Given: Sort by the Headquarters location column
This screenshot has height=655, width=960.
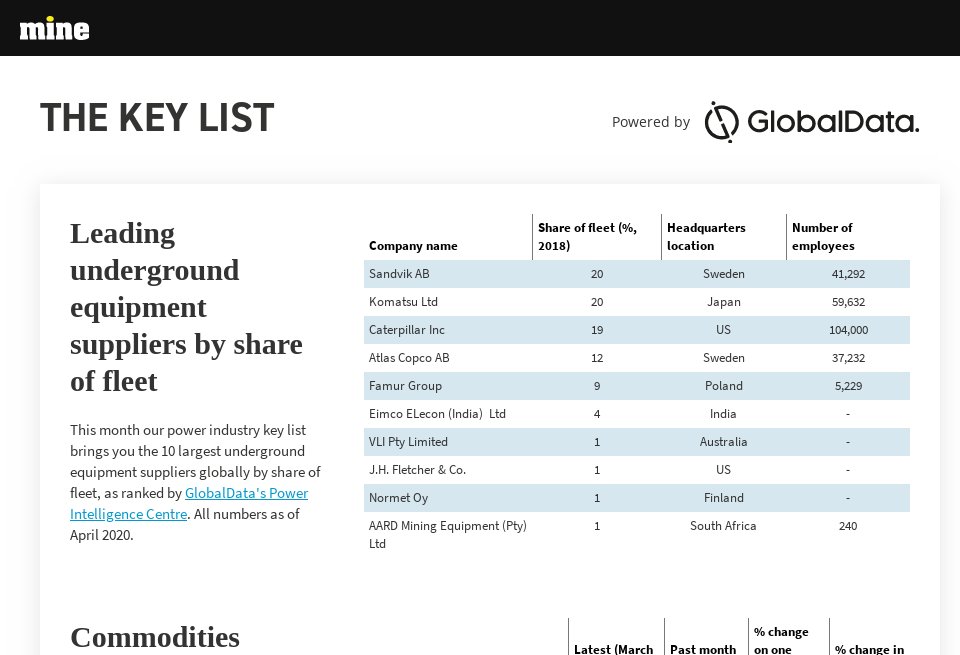Looking at the screenshot, I should pos(705,237).
